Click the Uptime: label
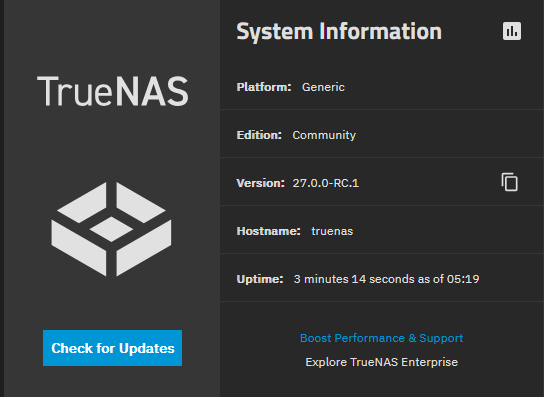The width and height of the screenshot is (544, 397). [x=260, y=279]
